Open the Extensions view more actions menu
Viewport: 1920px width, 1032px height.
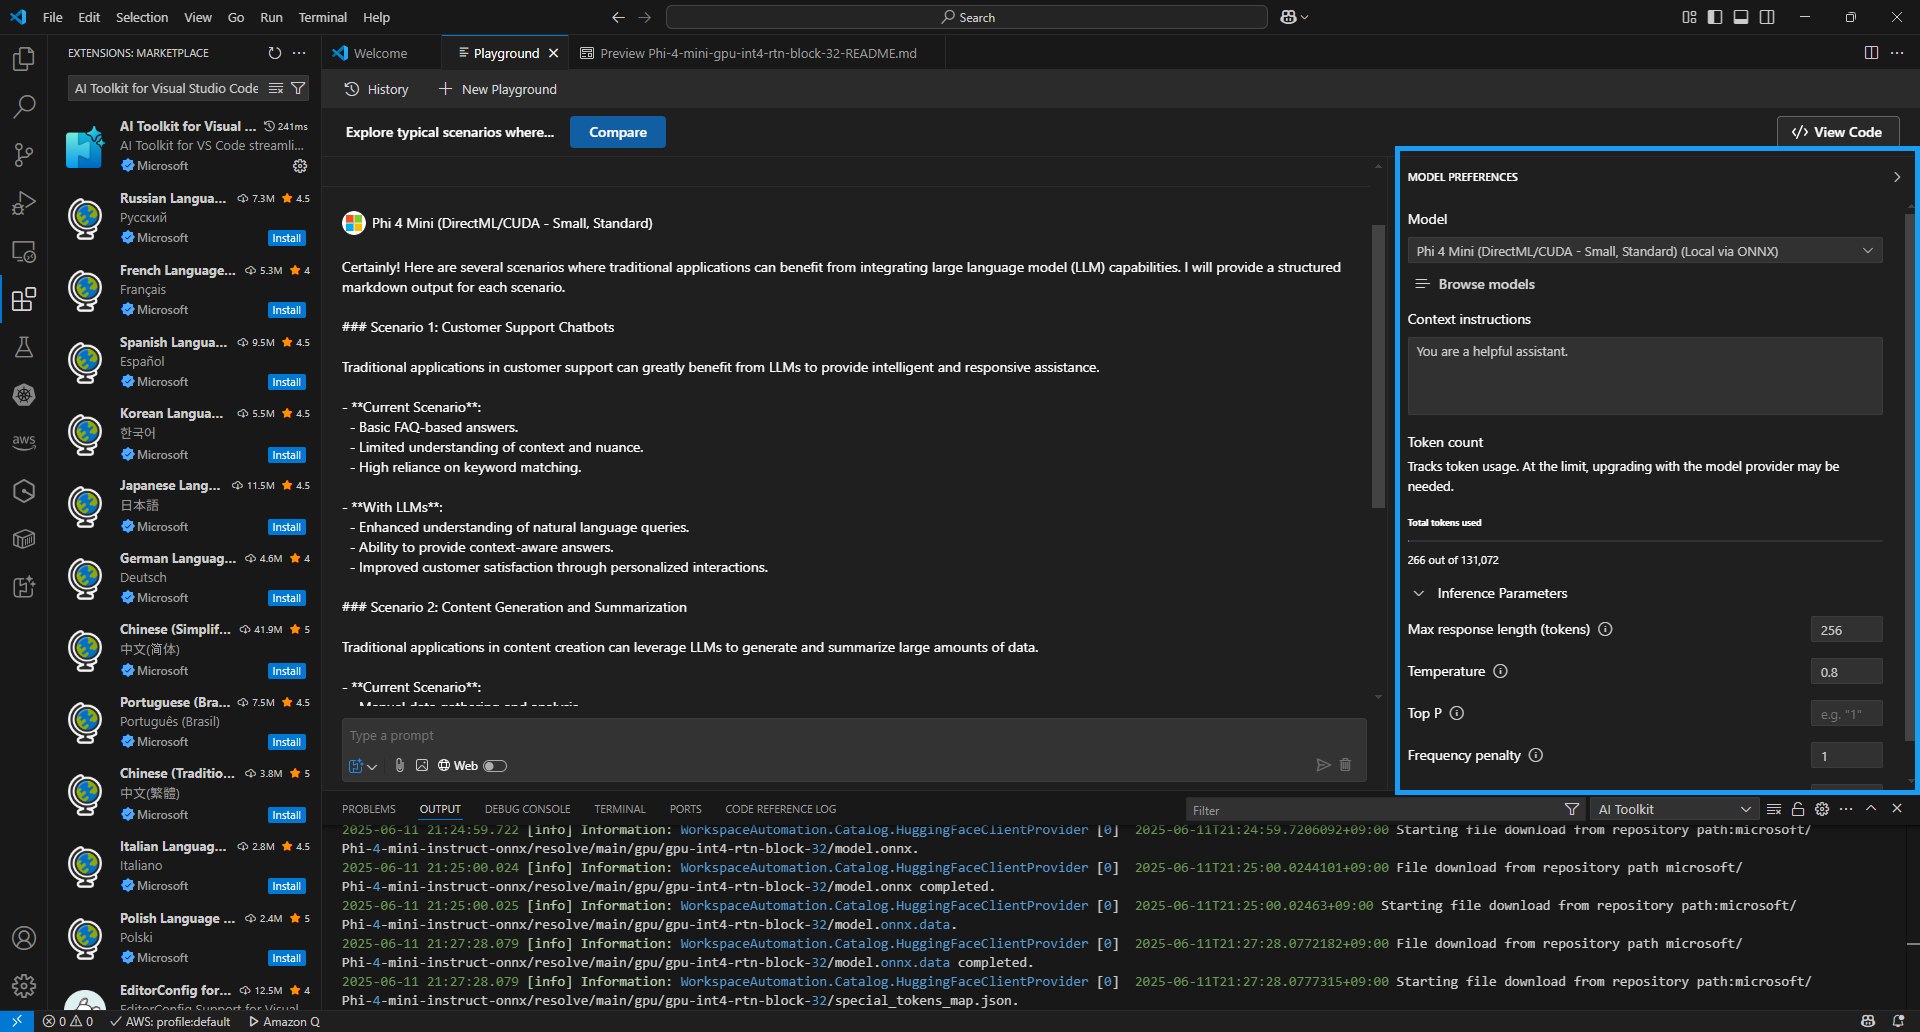tap(299, 53)
